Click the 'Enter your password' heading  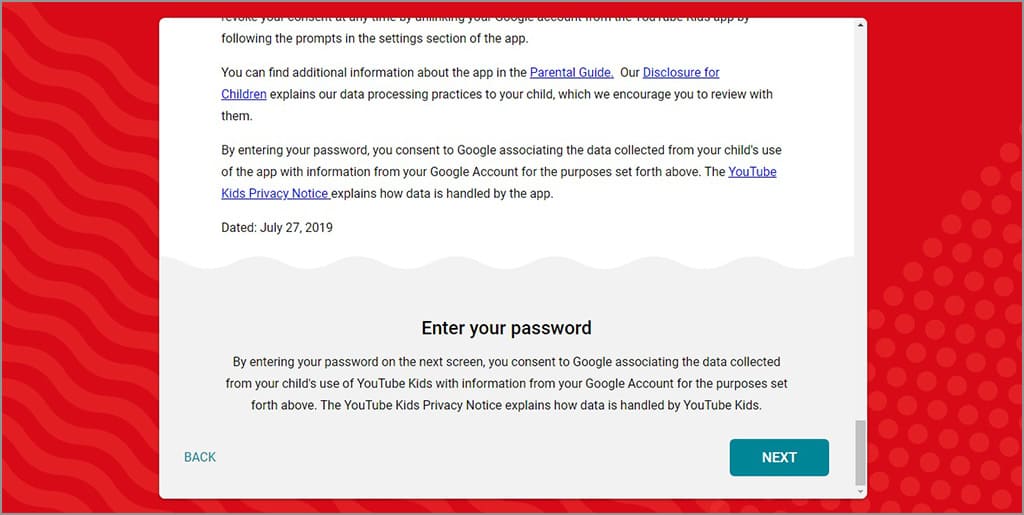(506, 328)
